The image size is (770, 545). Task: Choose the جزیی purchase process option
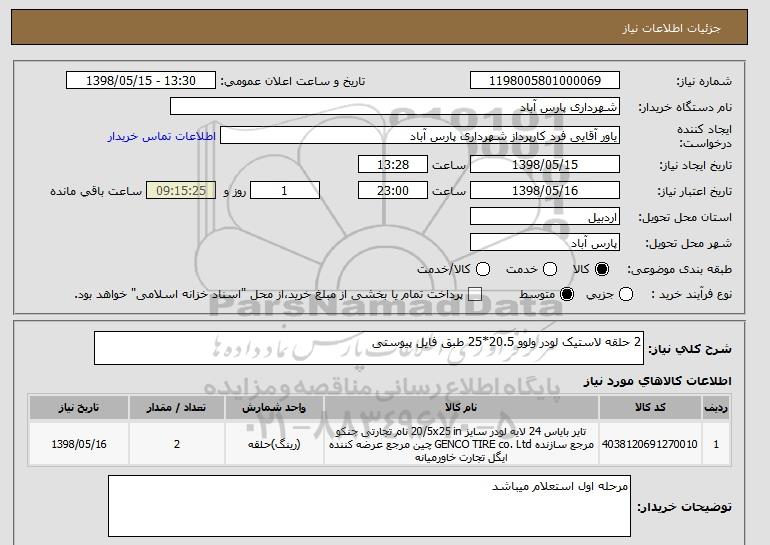[626, 295]
